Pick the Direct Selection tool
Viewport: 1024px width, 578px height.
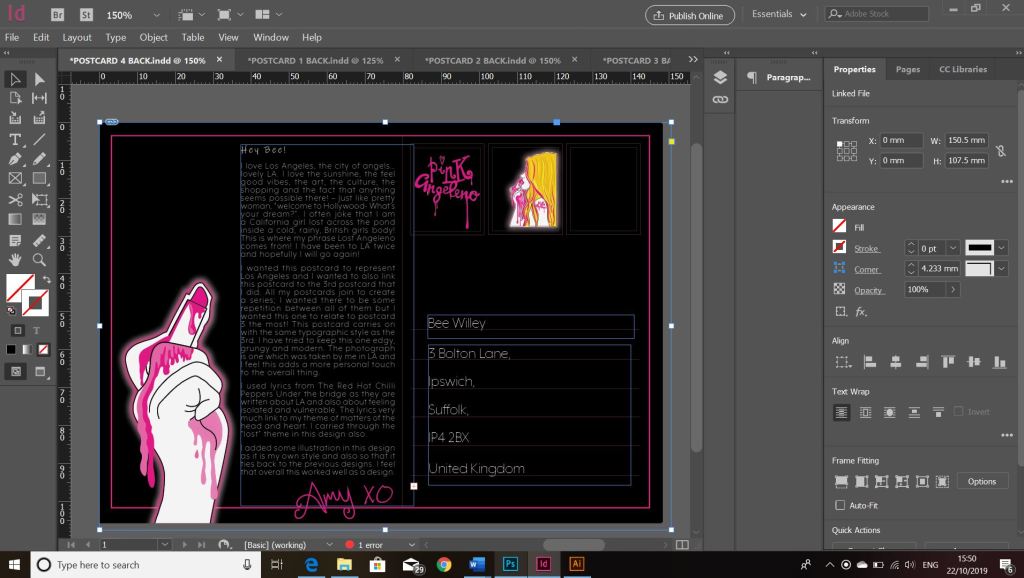pos(39,79)
